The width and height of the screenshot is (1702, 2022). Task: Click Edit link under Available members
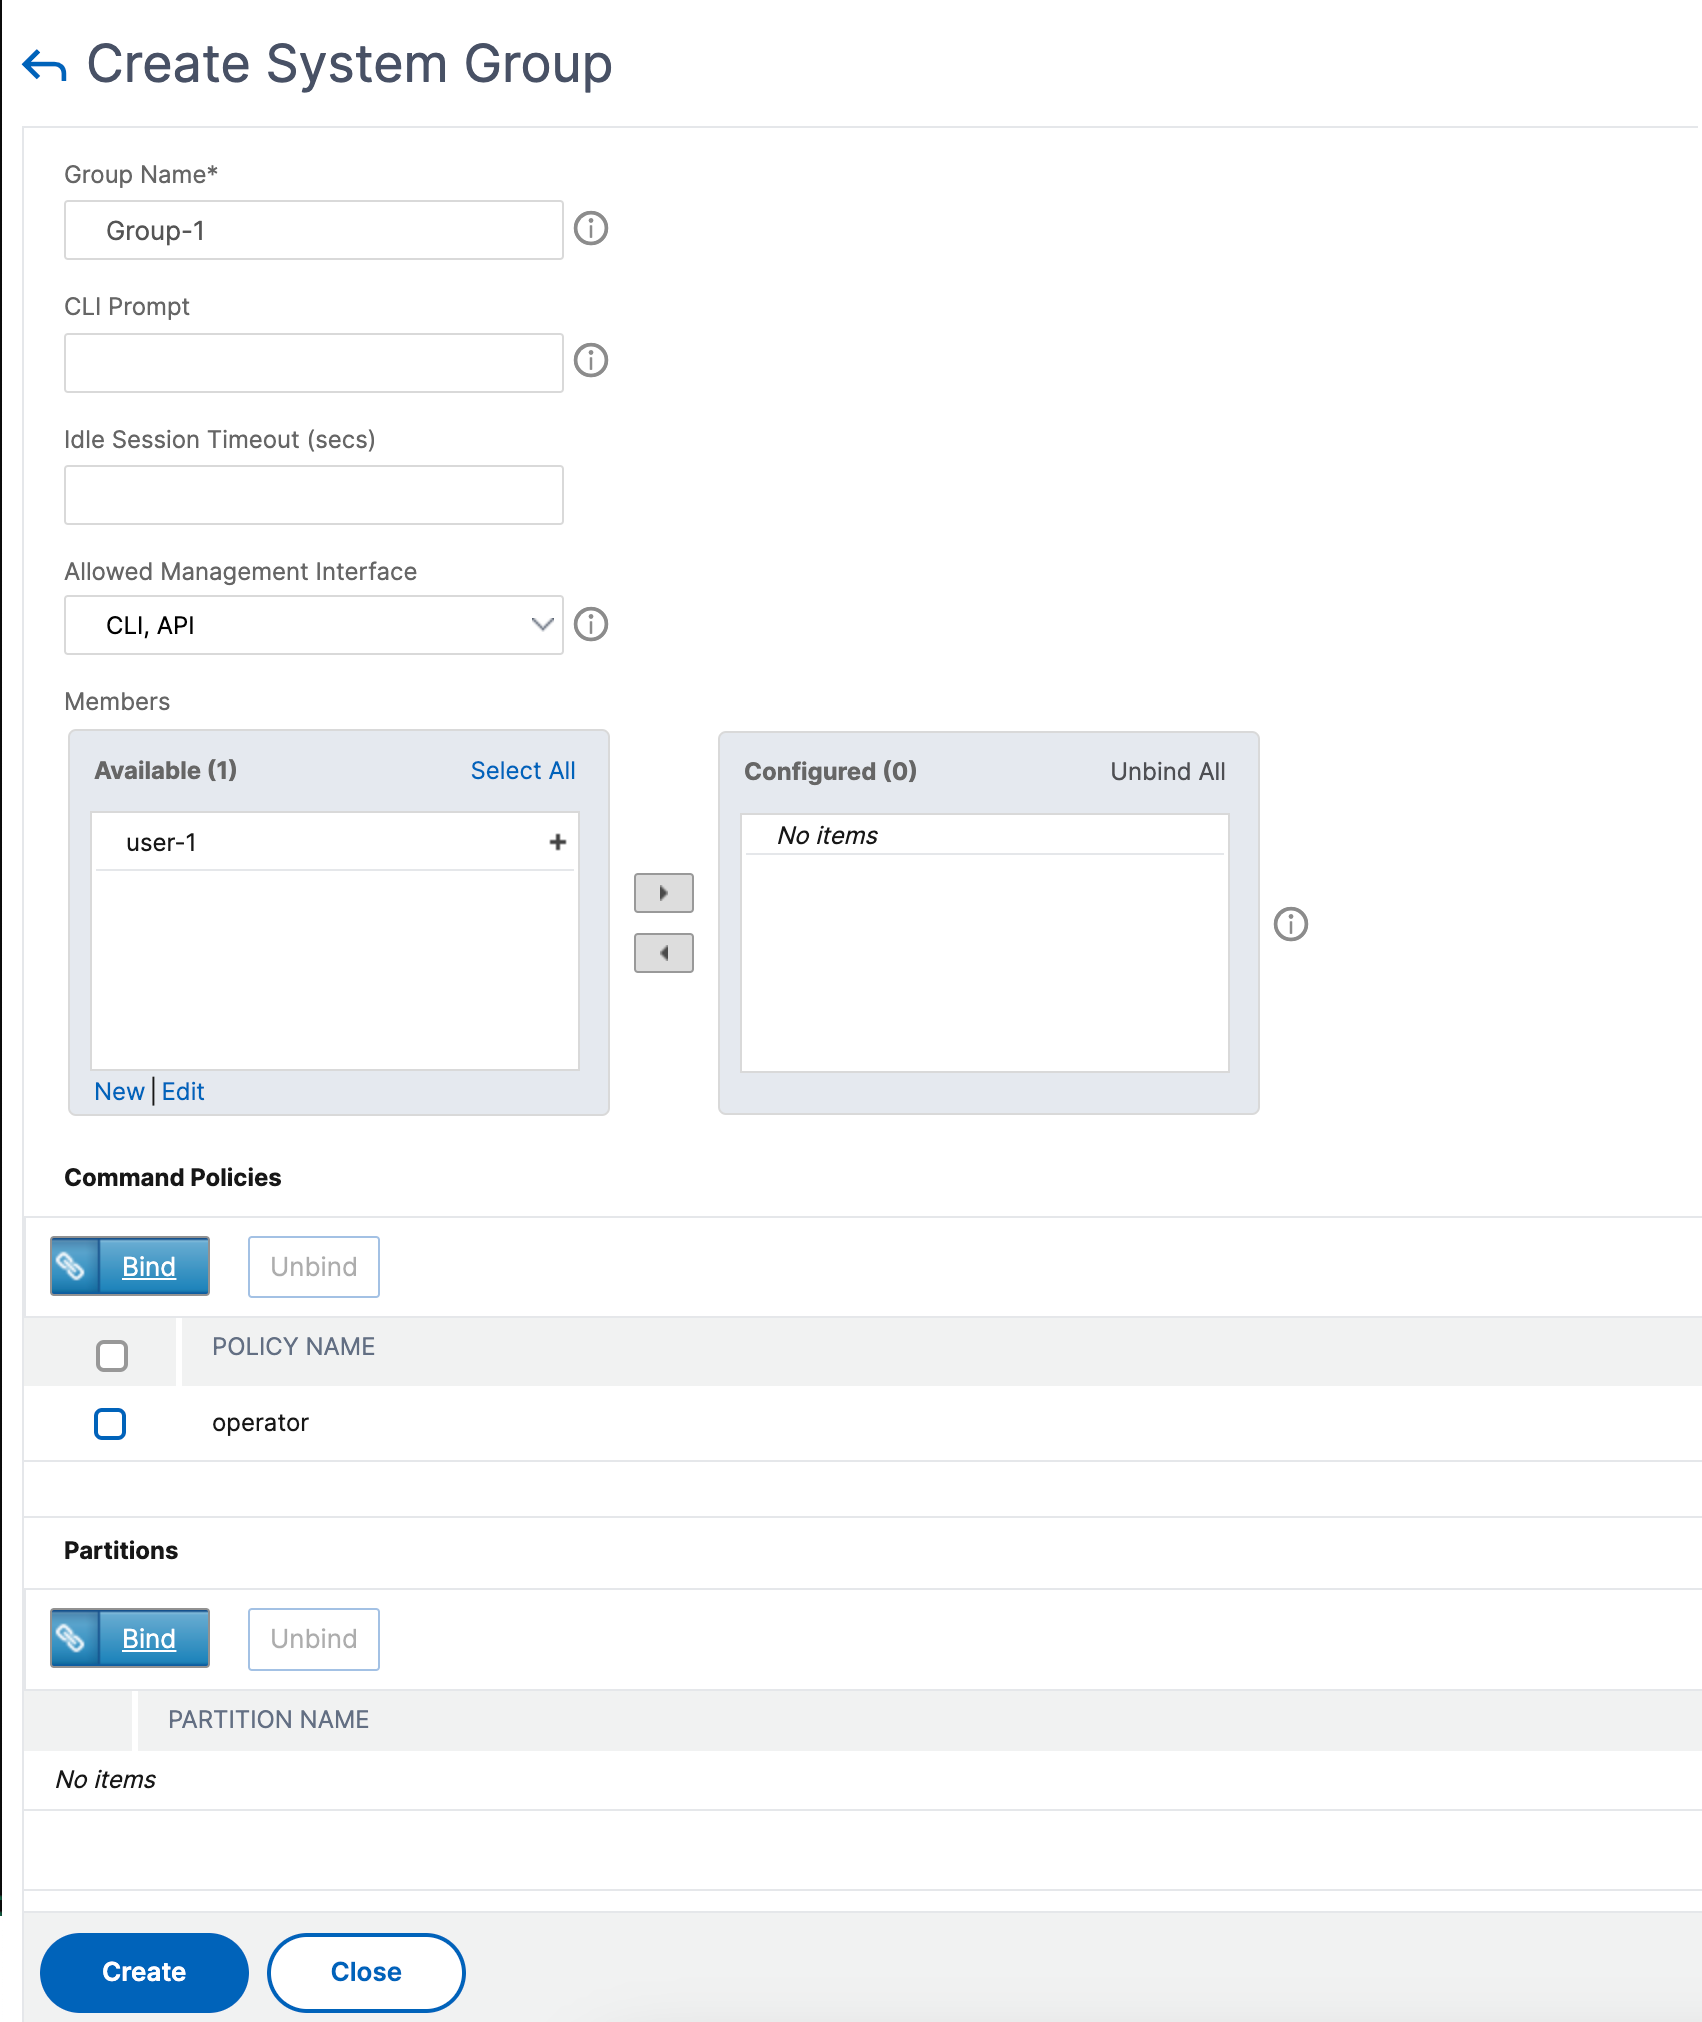coord(183,1092)
